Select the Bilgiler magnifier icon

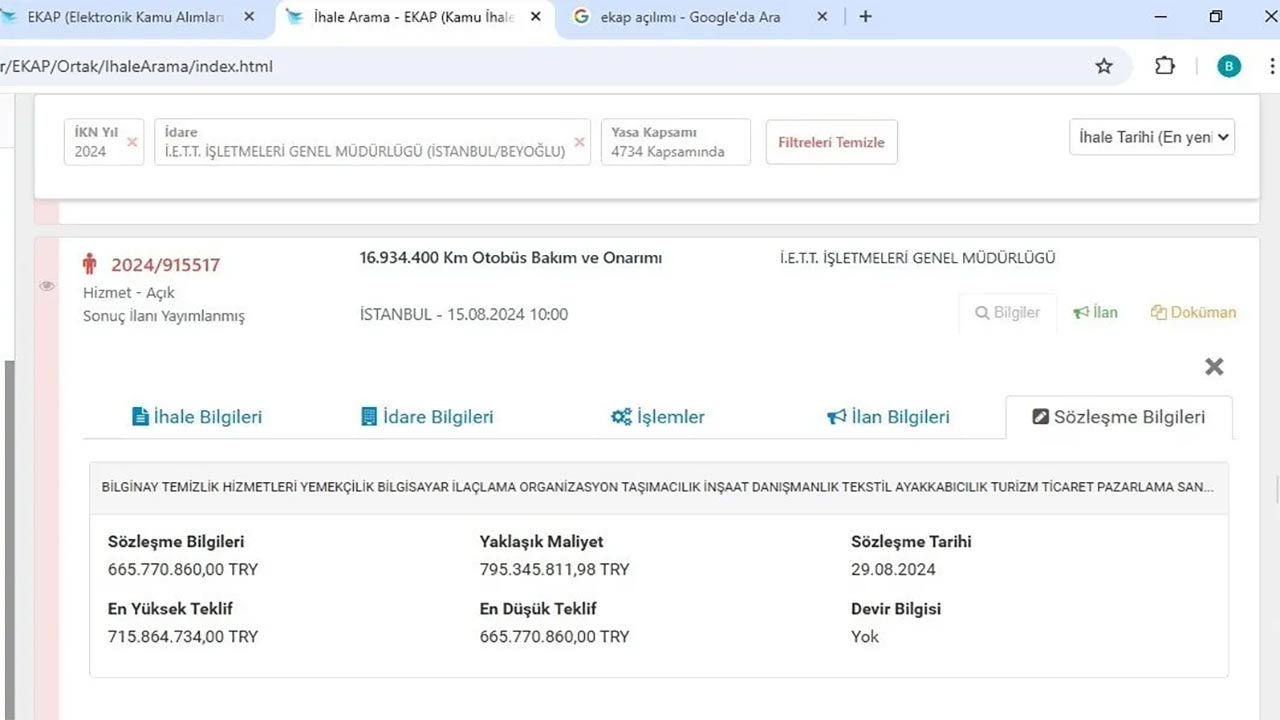coord(982,312)
